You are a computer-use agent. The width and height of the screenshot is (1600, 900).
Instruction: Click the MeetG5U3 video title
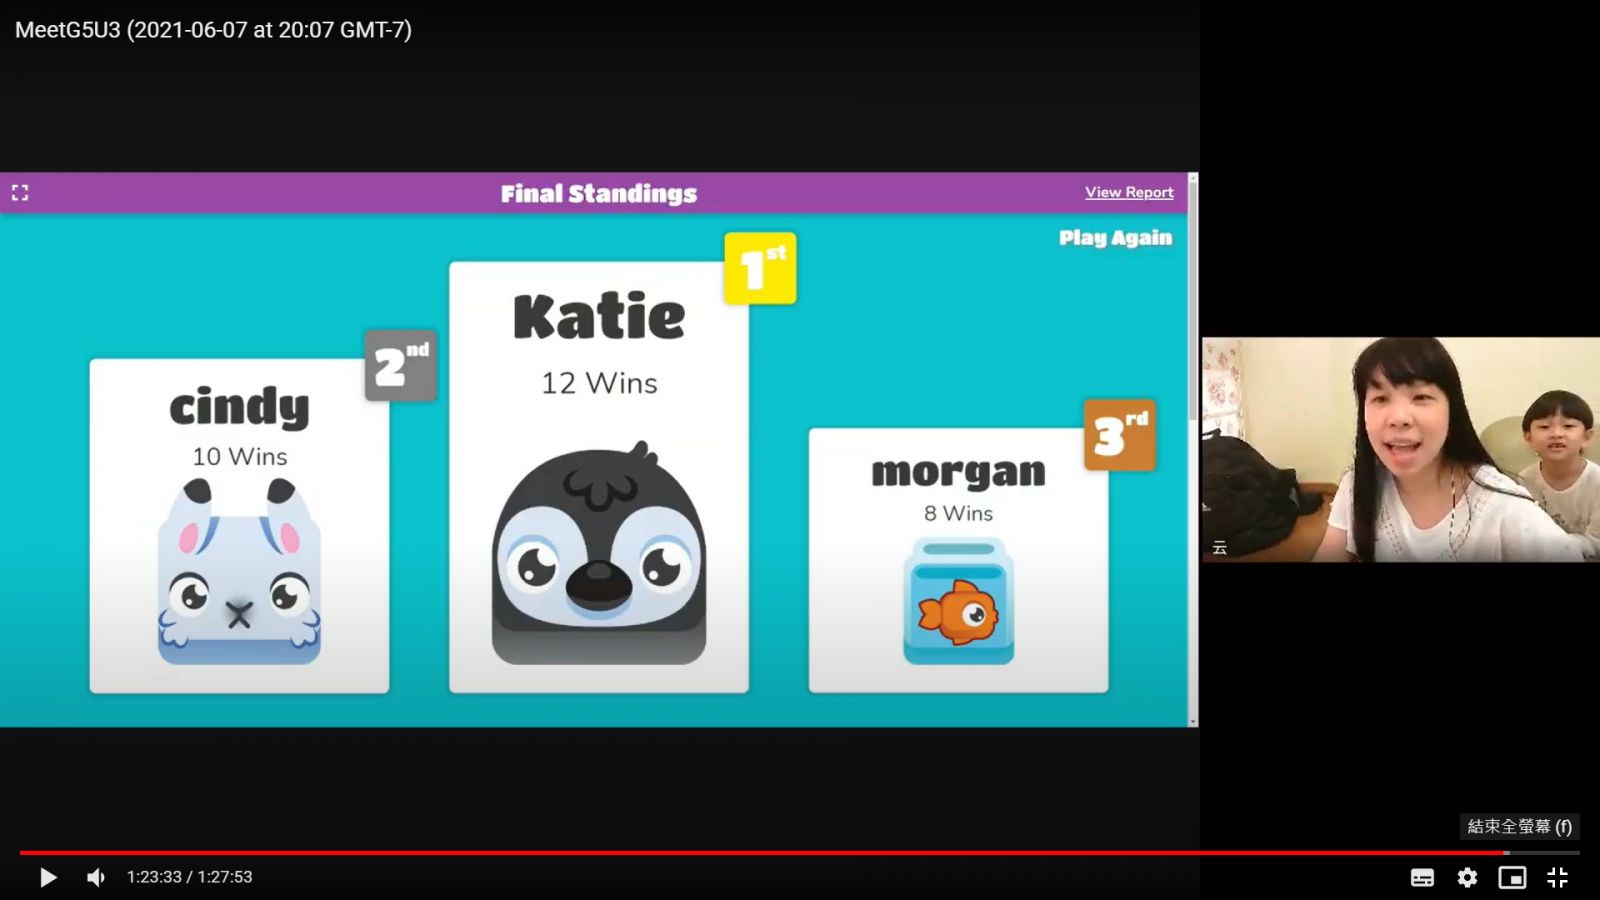click(213, 30)
